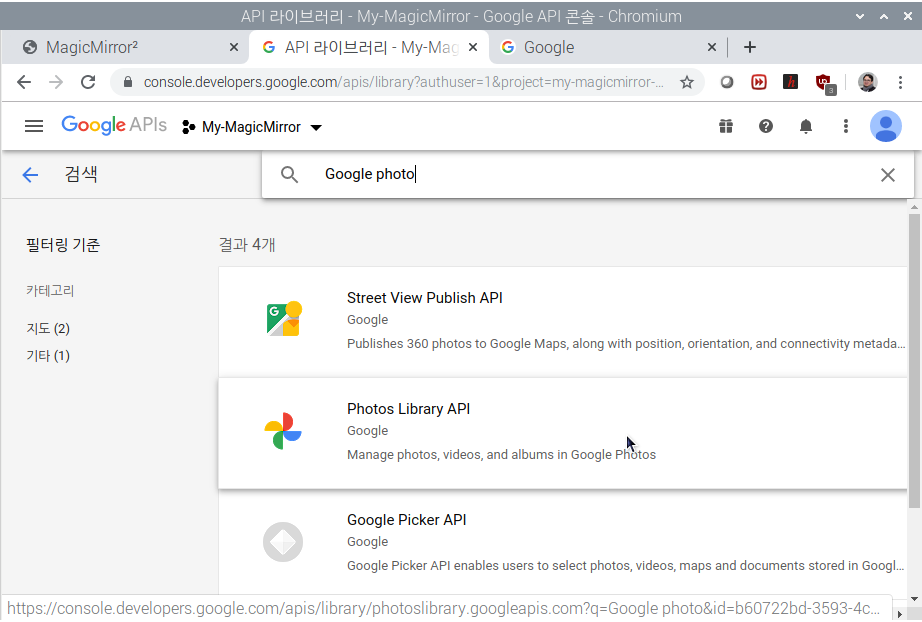Open the gift free trial icon
922x622 pixels.
[x=726, y=126]
